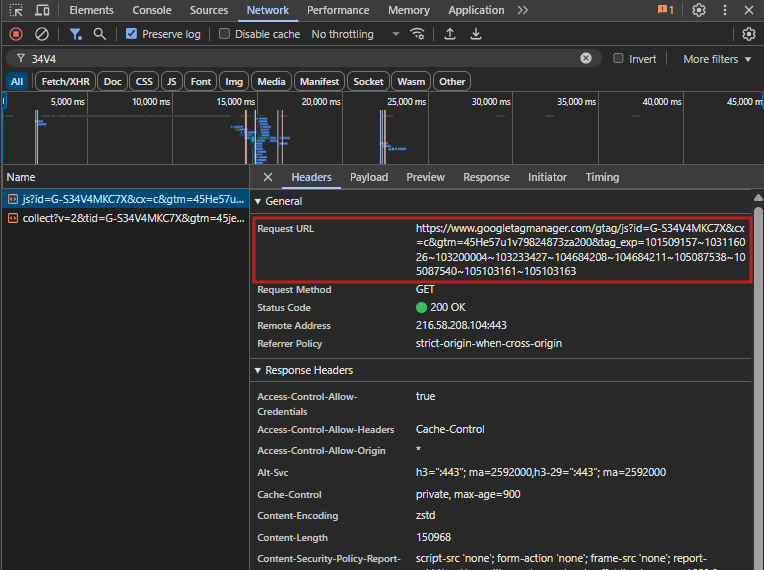
Task: Open the Console panel tab
Action: pyautogui.click(x=152, y=10)
